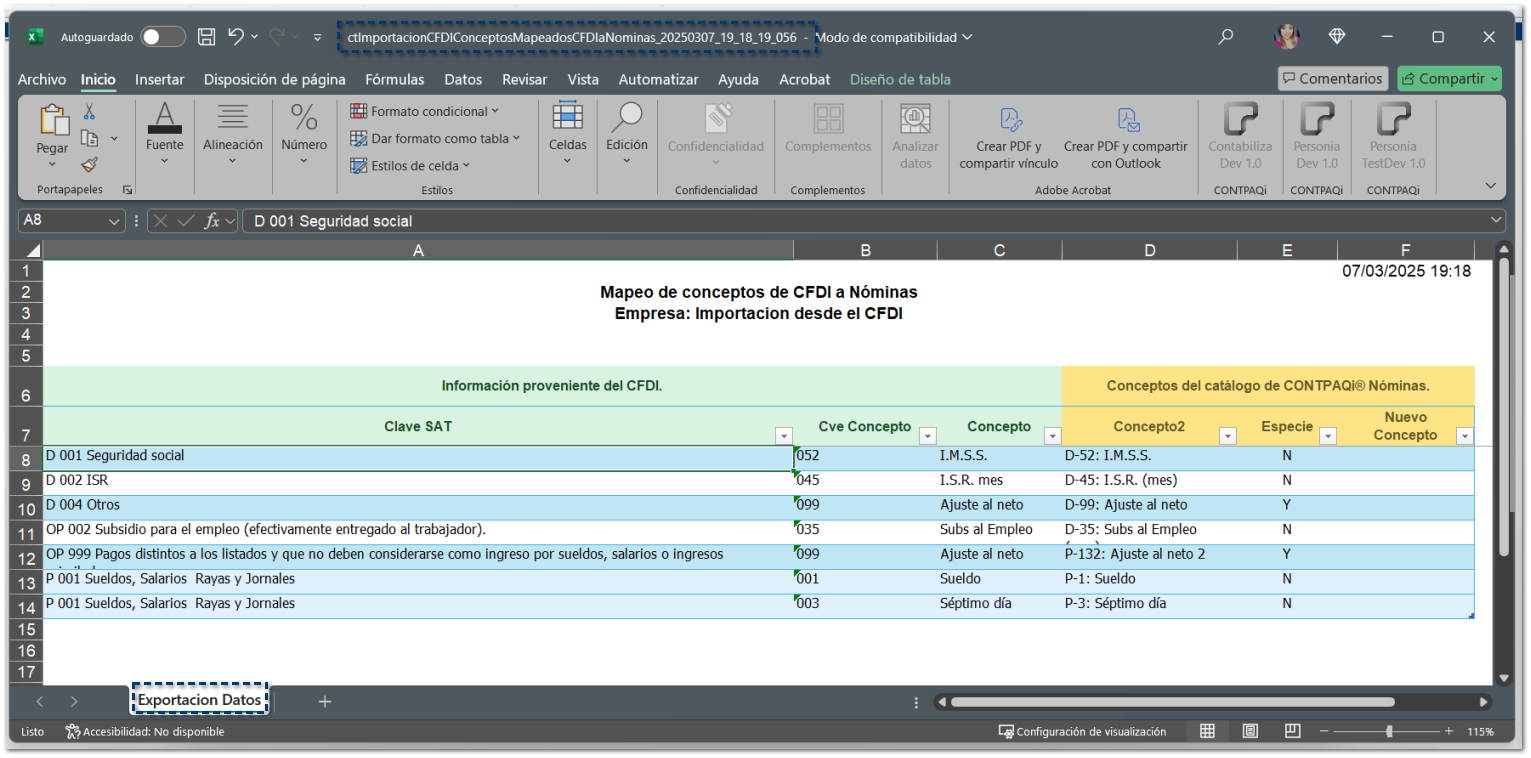
Task: Open the Clave SAT filter dropdown
Action: [x=784, y=436]
